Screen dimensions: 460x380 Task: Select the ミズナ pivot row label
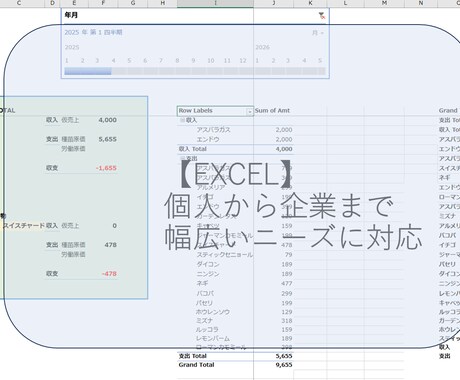click(204, 321)
